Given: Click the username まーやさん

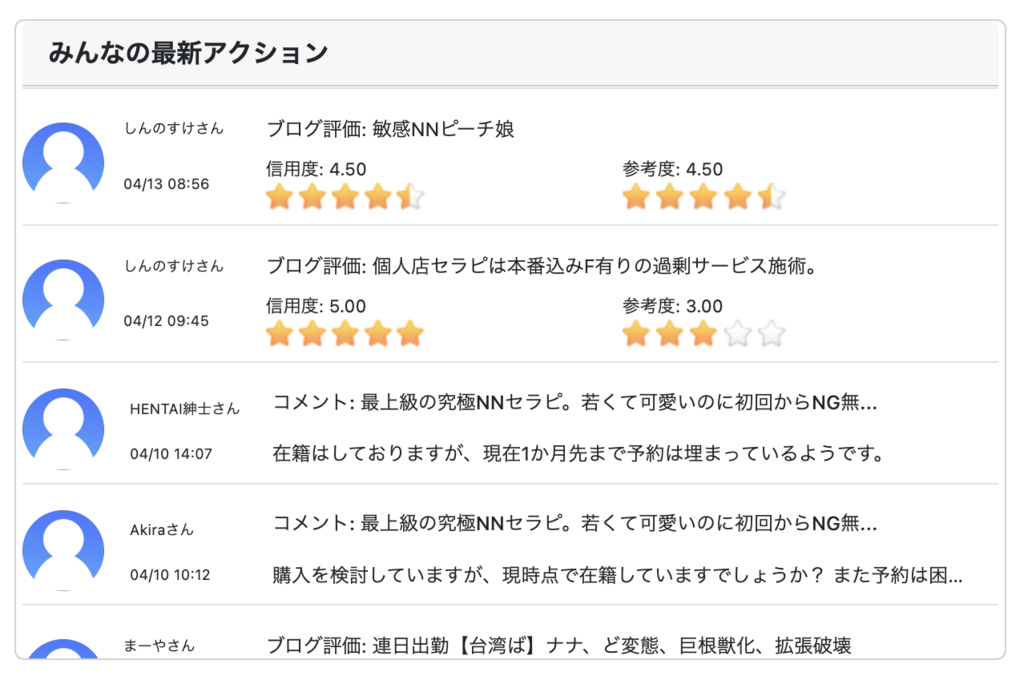Looking at the screenshot, I should [x=160, y=646].
